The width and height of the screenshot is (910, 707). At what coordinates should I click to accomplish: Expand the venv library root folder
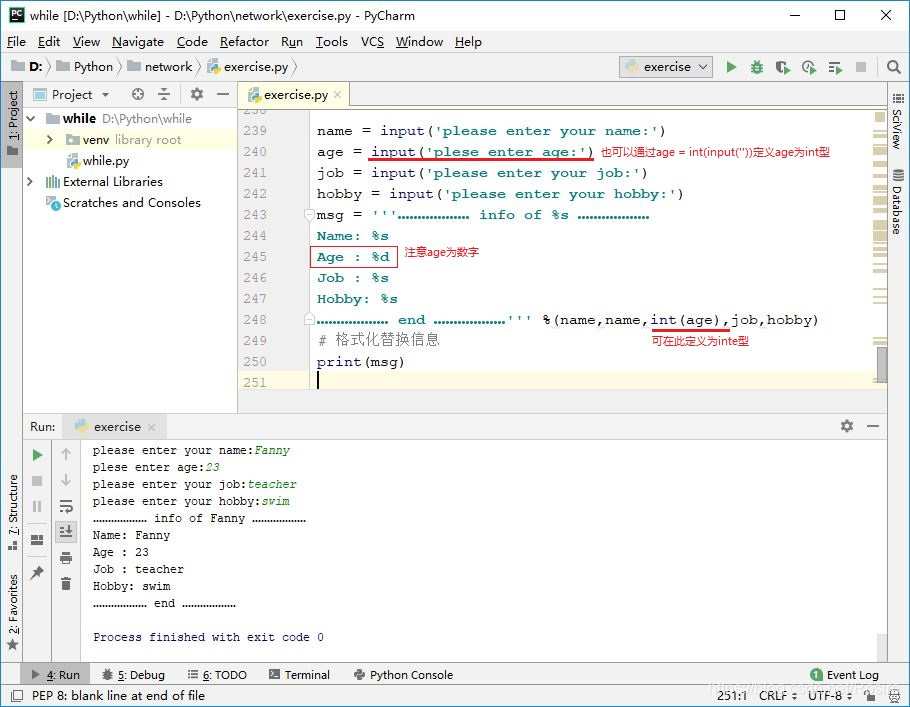[x=50, y=139]
